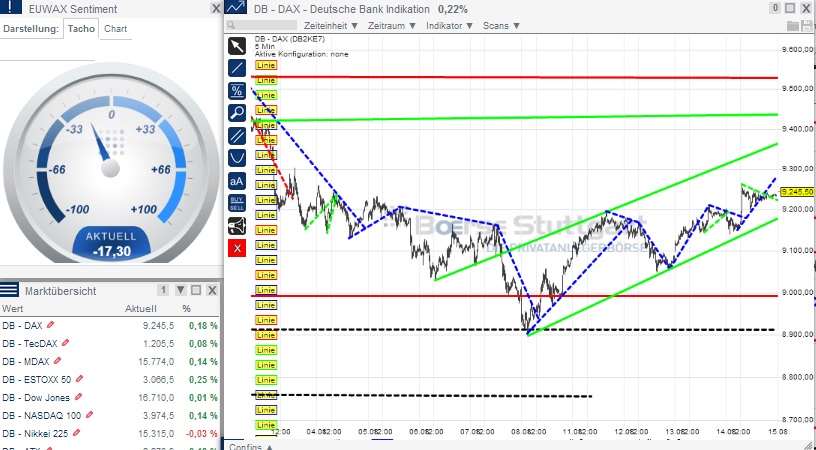Sort by the Wert column header
Screen dimensions: 816x450
(x=12, y=308)
